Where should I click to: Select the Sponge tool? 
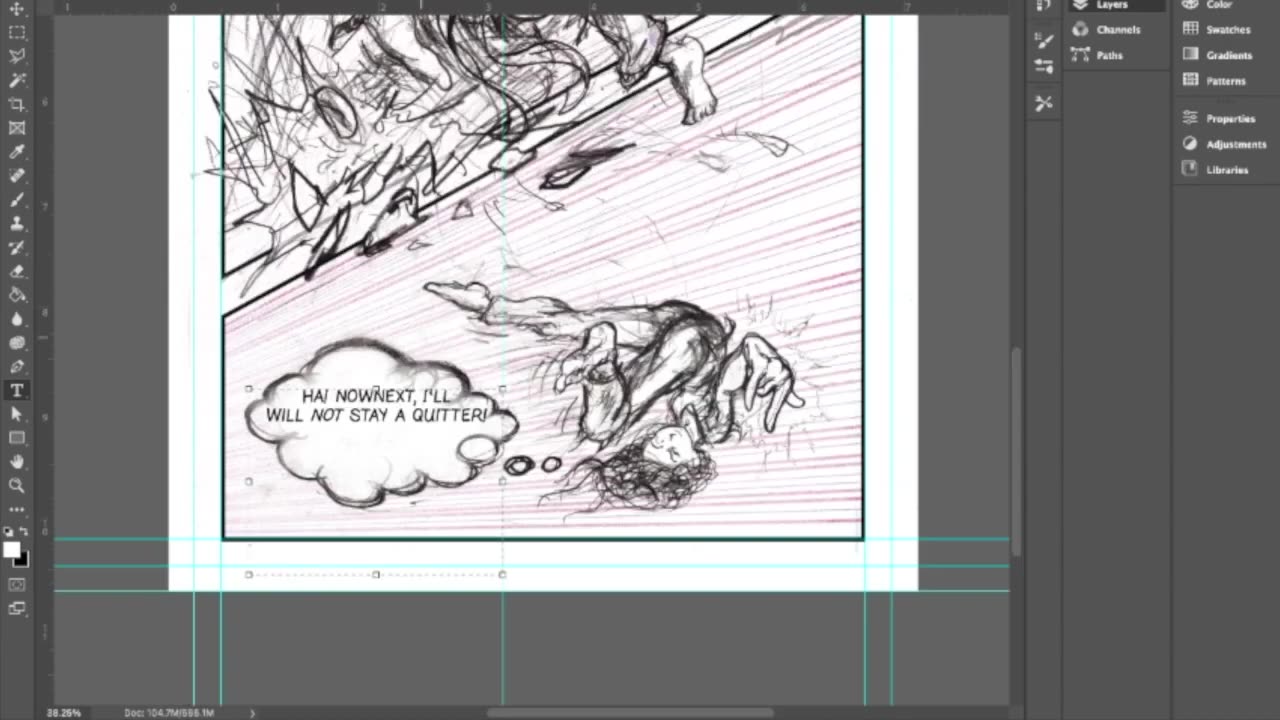coord(17,343)
